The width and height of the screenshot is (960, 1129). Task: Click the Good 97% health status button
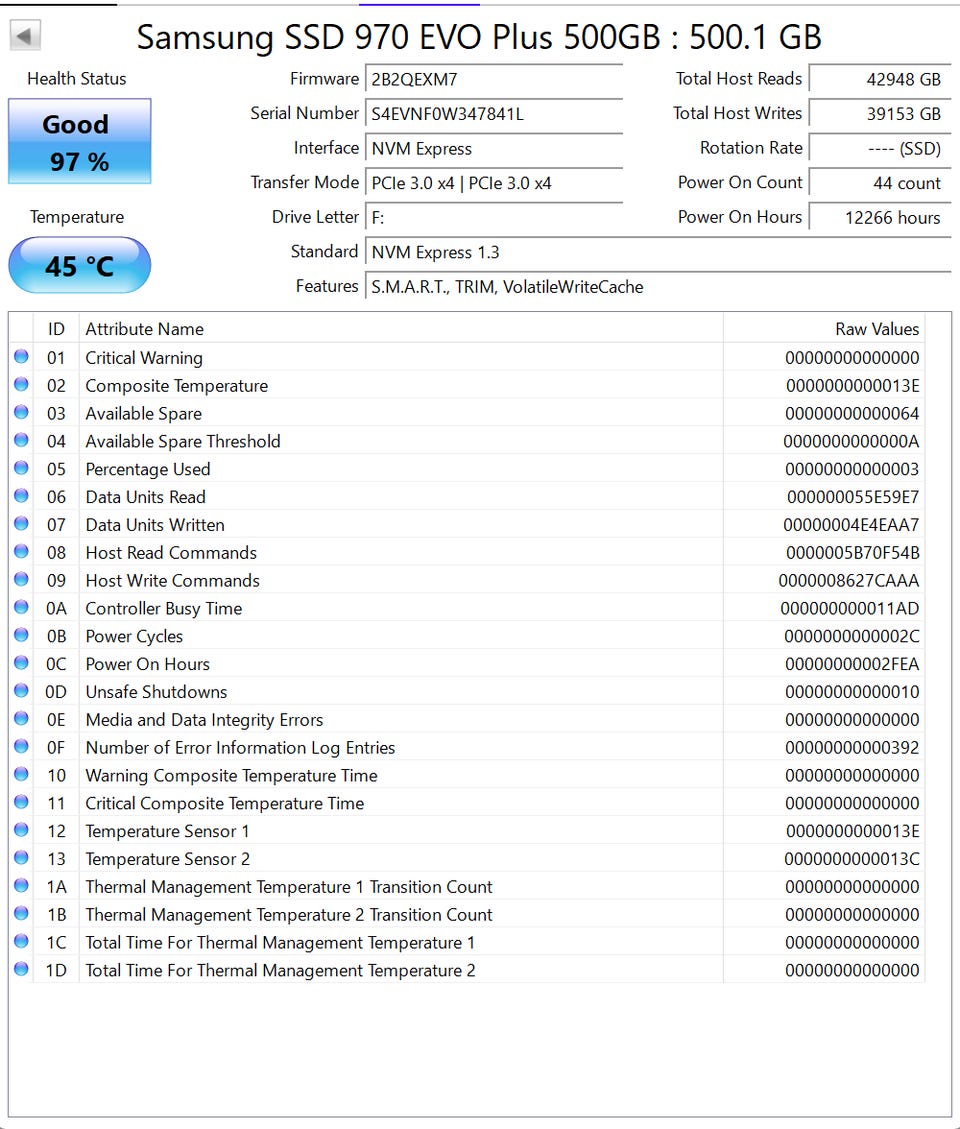[x=79, y=141]
